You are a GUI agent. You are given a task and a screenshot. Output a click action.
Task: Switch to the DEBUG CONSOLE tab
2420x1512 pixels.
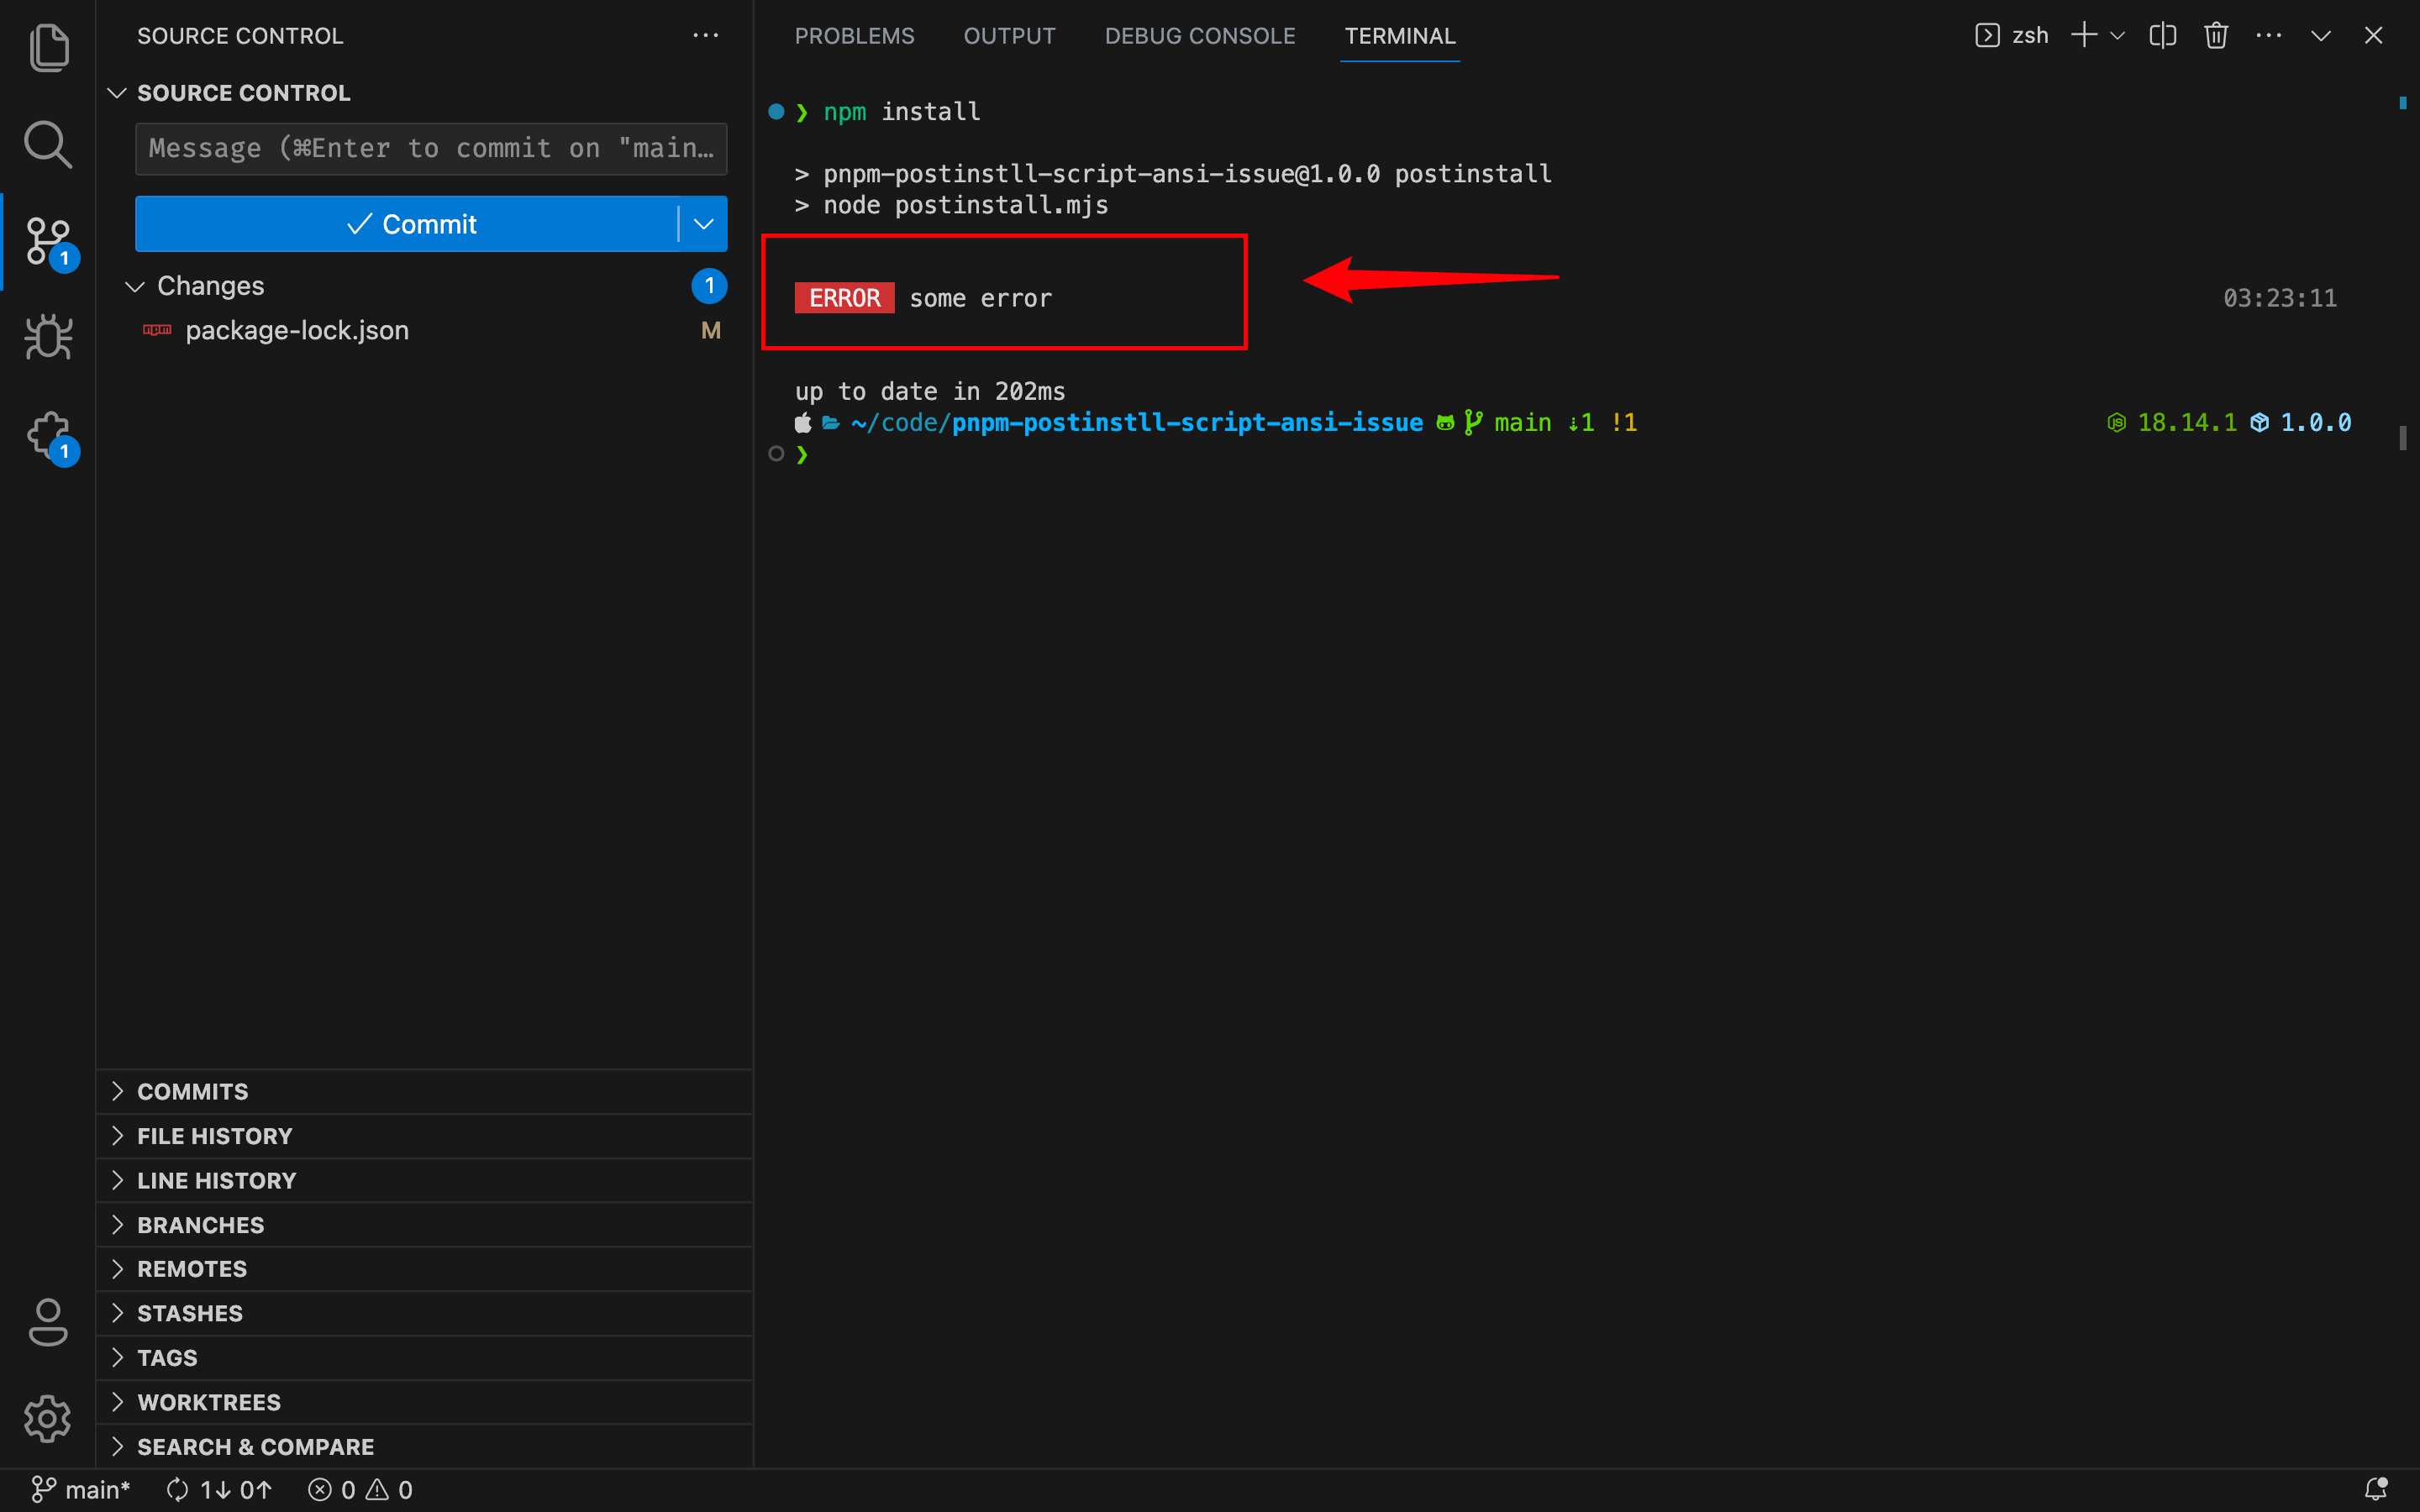pos(1199,36)
